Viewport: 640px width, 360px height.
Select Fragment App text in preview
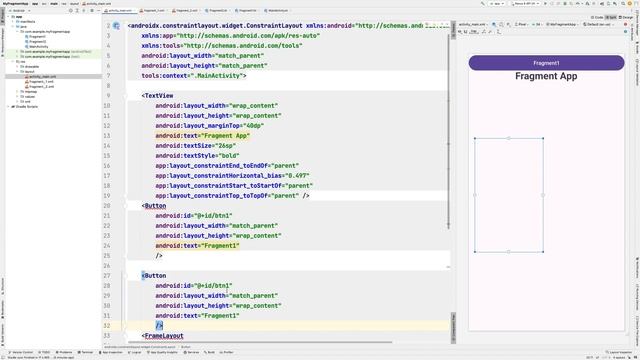[x=546, y=76]
